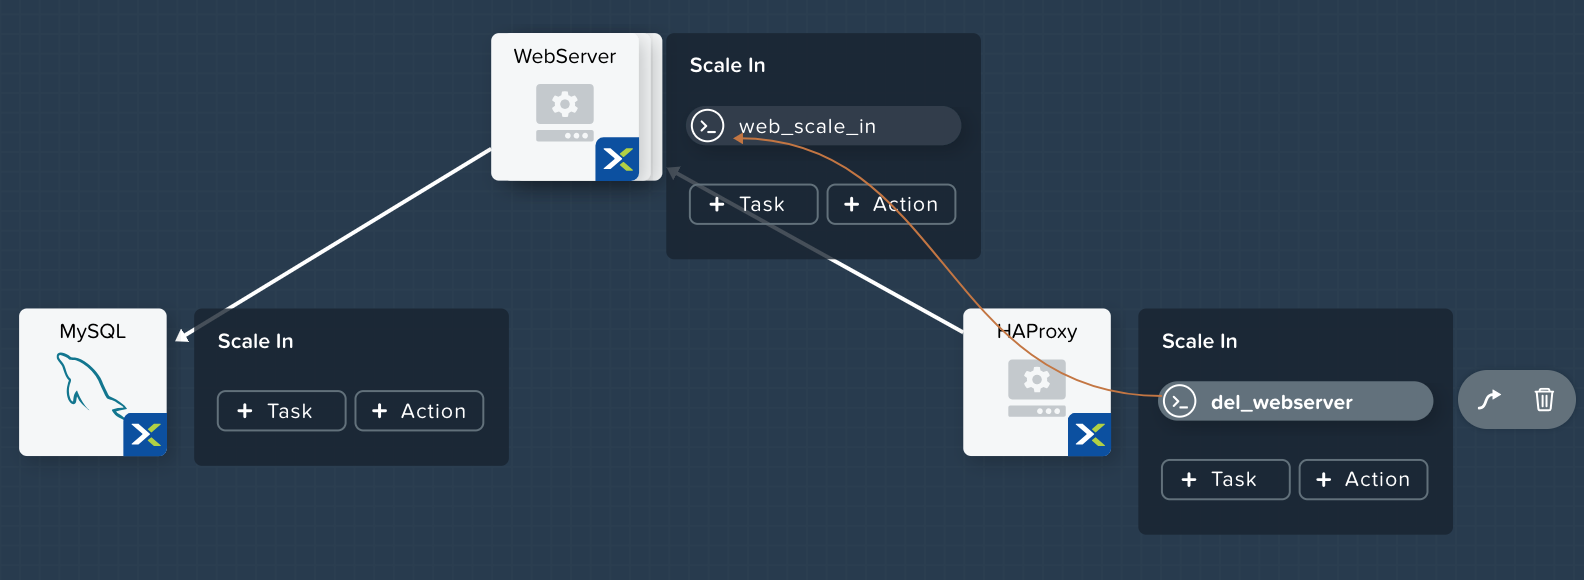1584x580 pixels.
Task: Select the HAProxy service node
Action: [1037, 382]
